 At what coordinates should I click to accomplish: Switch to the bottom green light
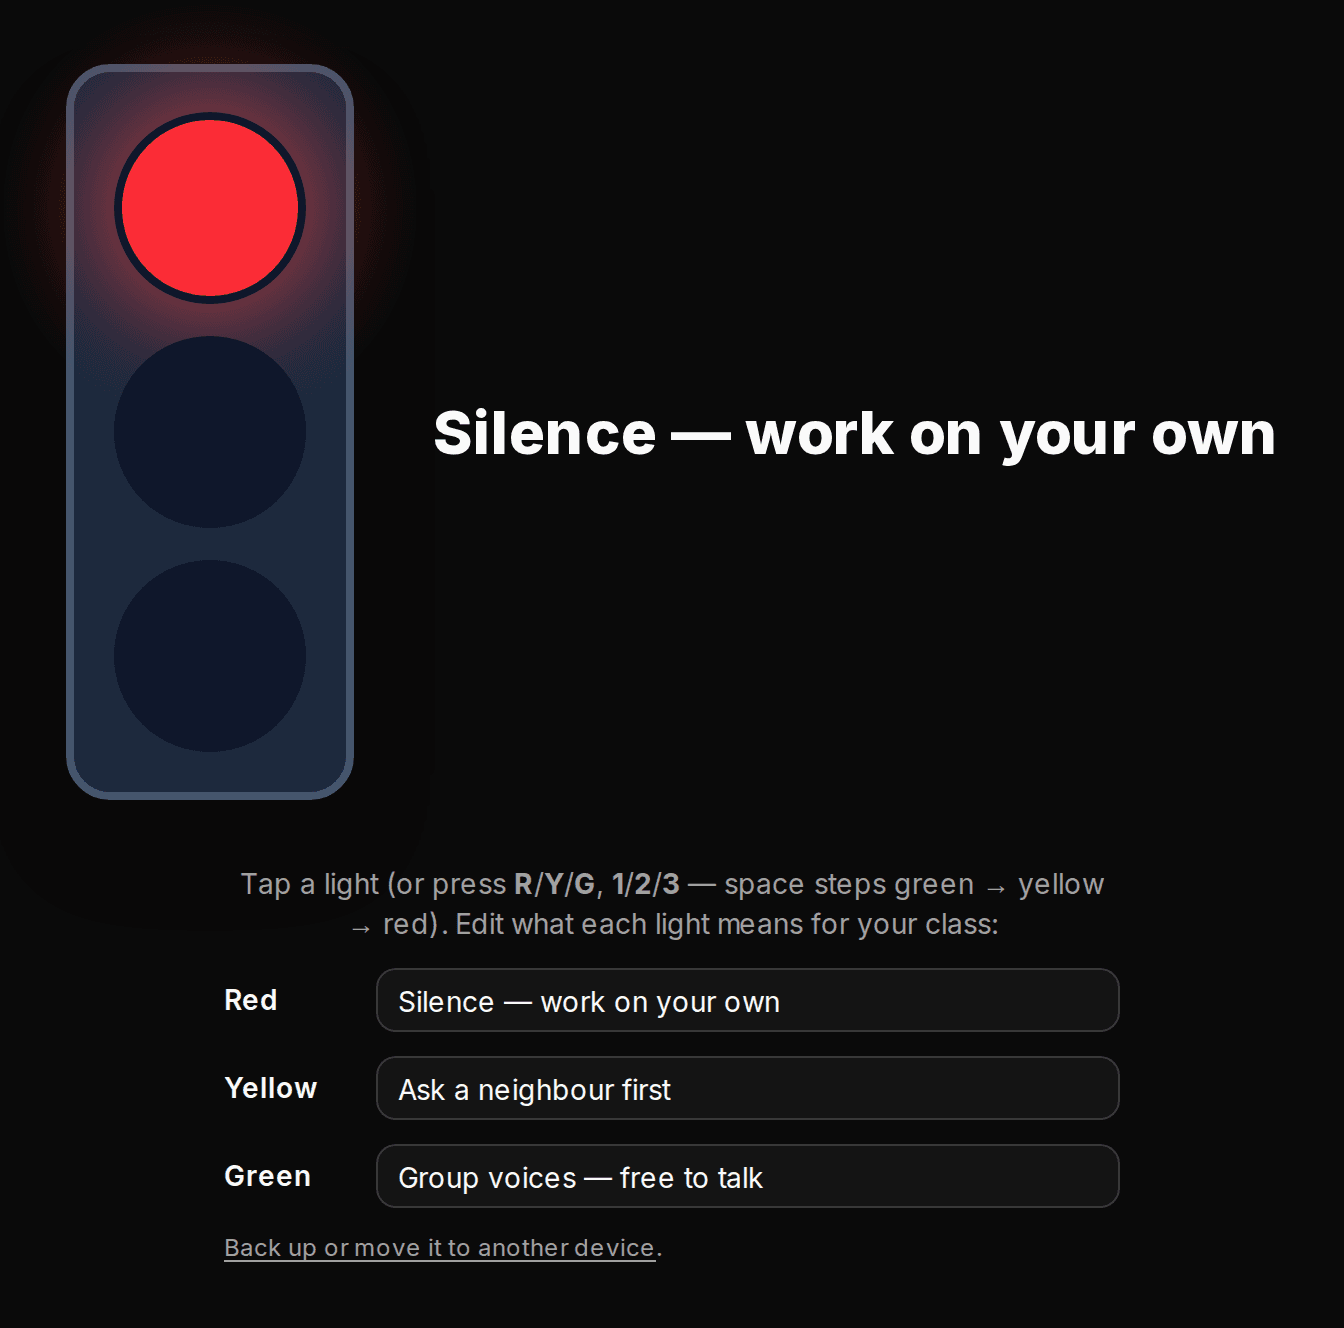(x=210, y=656)
